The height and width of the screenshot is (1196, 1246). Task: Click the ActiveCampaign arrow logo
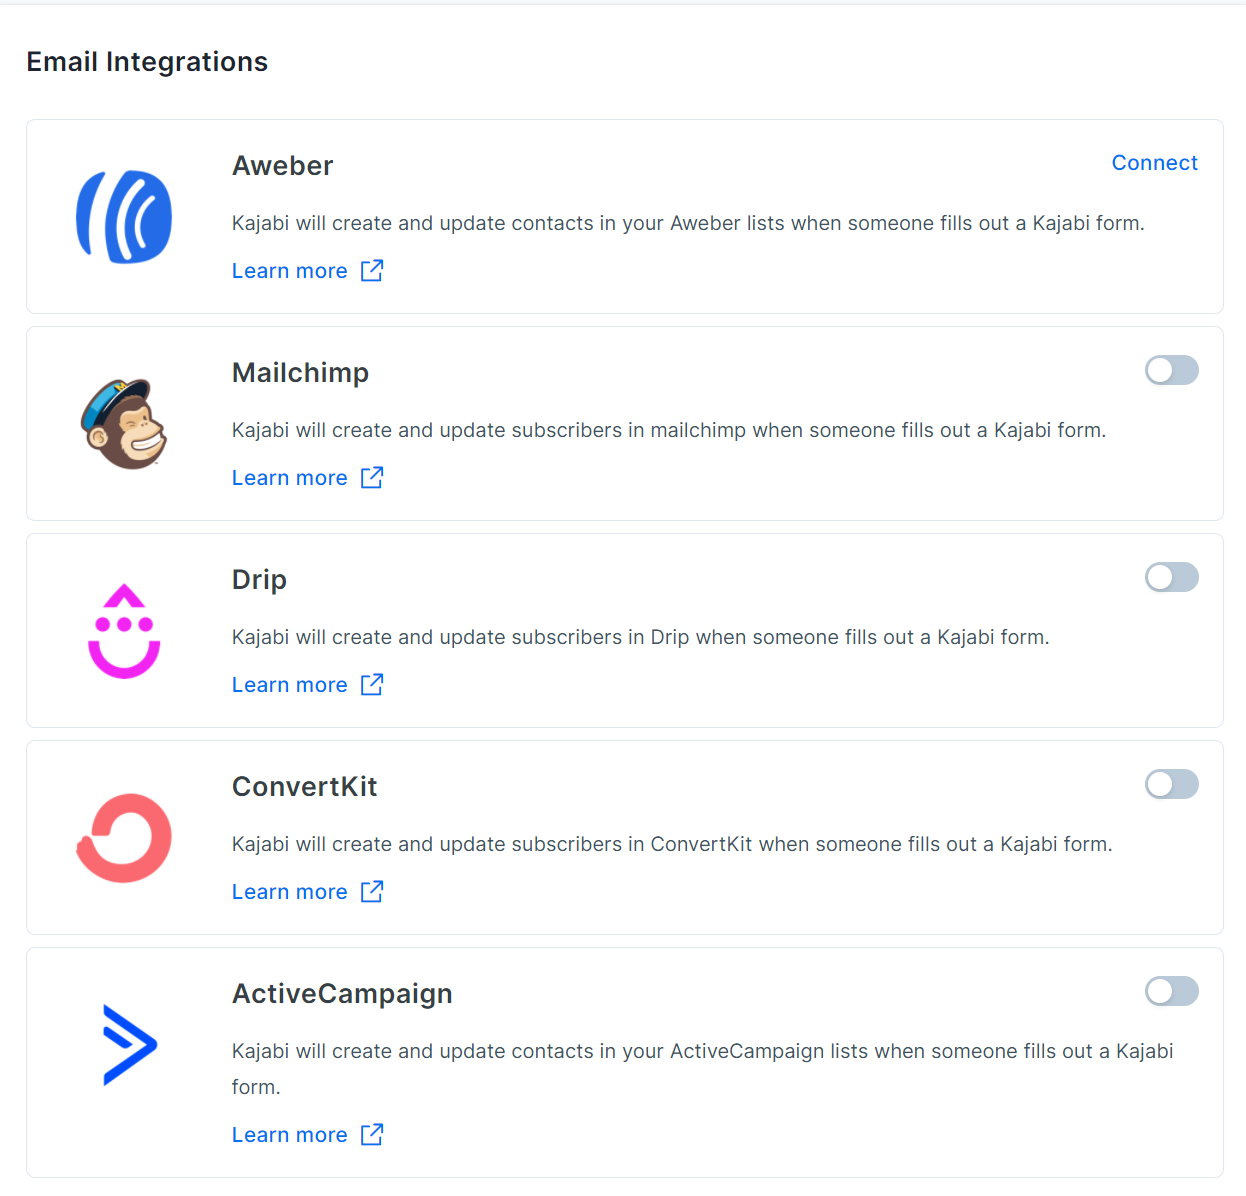[x=130, y=1045]
